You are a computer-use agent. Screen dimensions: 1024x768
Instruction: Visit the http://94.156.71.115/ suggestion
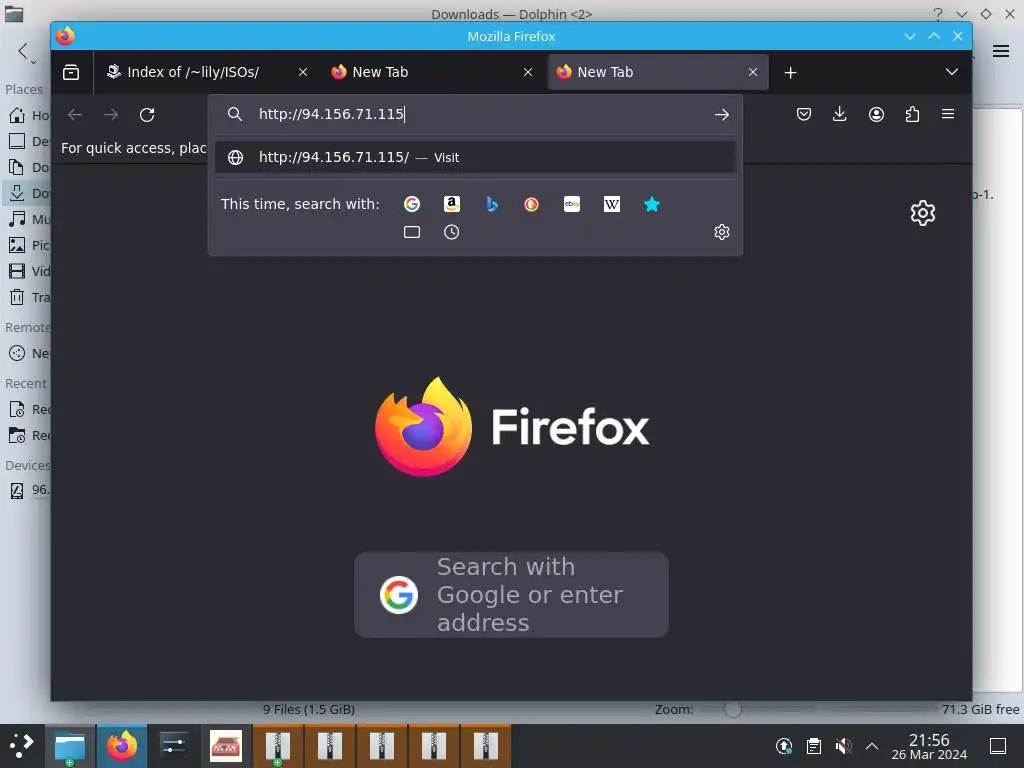475,157
